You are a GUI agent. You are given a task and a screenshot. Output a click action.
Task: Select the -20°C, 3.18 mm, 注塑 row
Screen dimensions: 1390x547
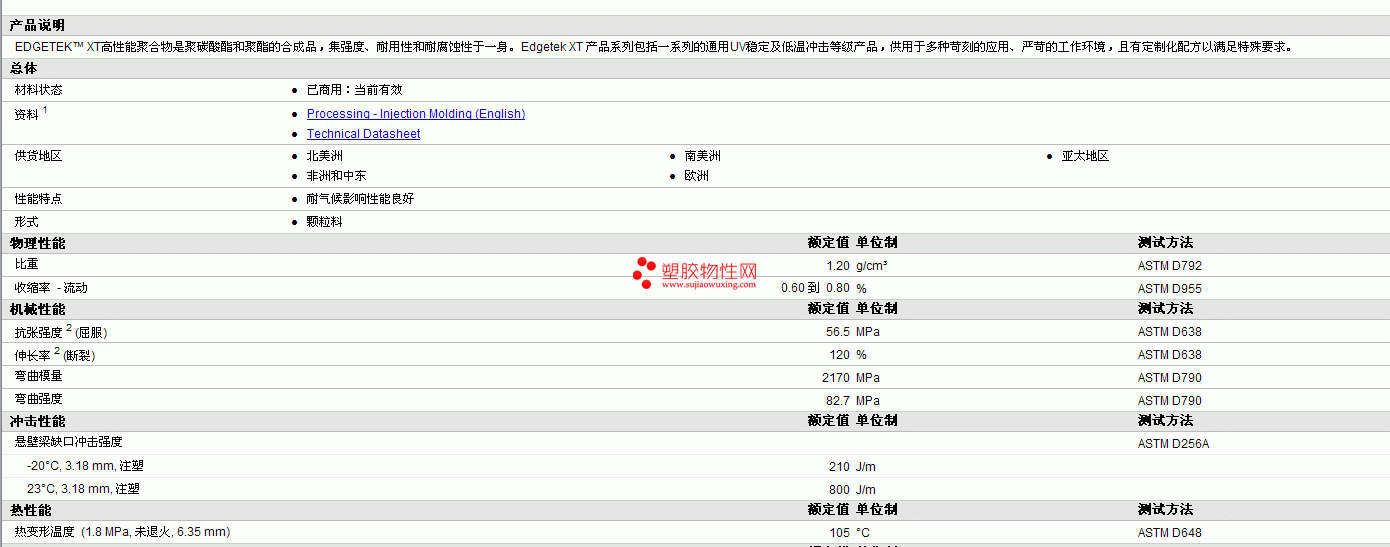pos(84,466)
